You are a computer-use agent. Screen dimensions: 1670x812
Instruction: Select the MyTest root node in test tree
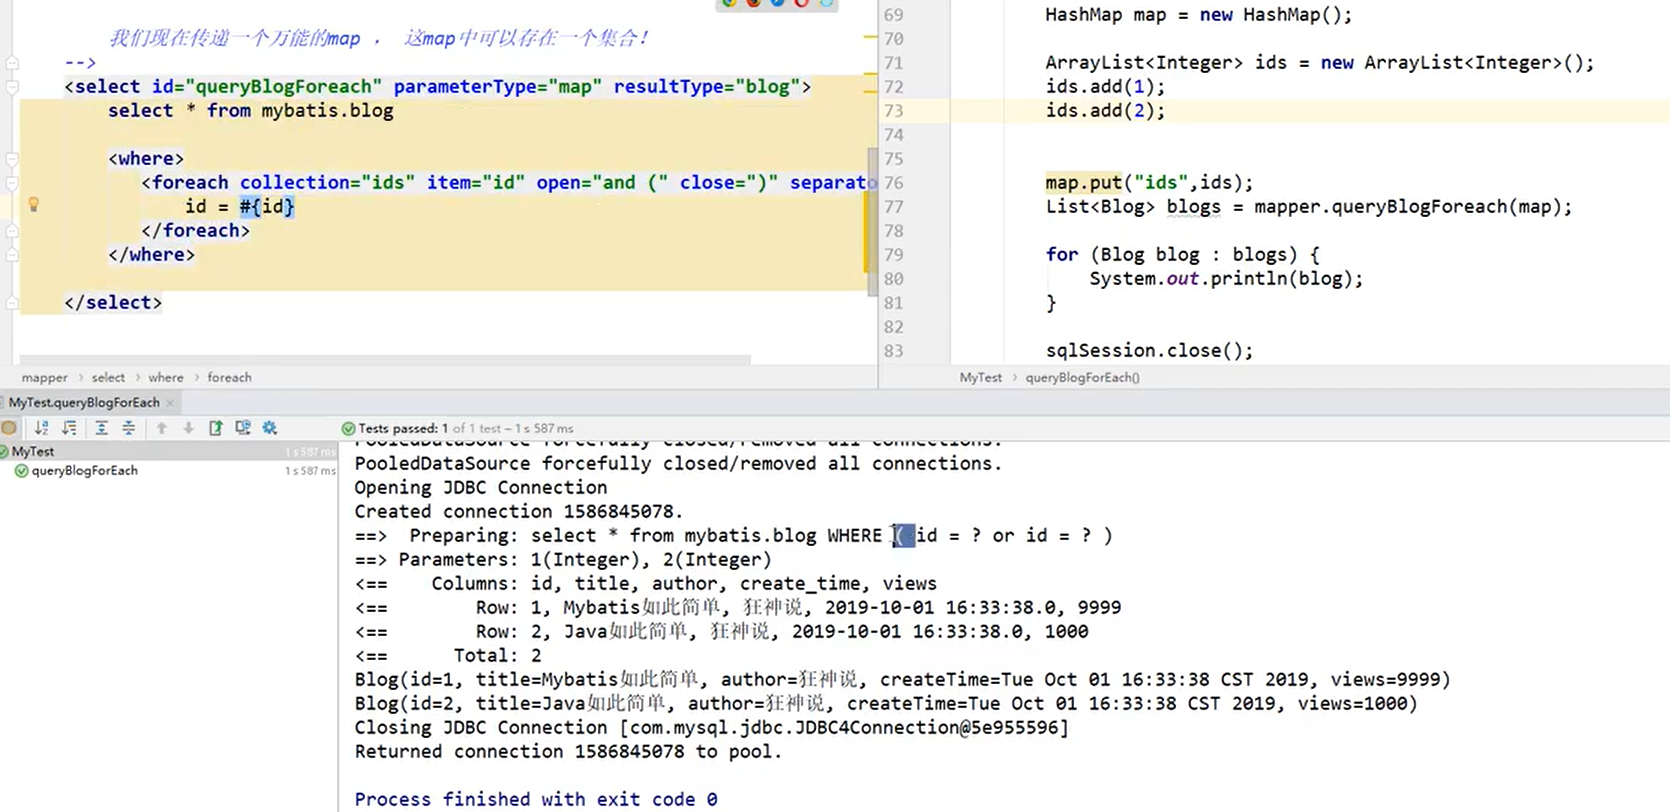33,452
